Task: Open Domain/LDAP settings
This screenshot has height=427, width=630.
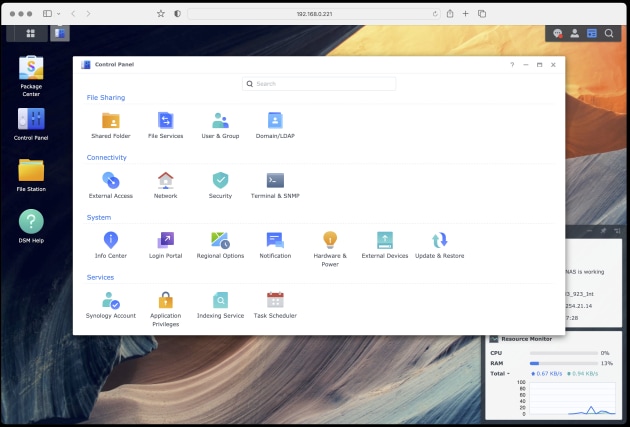Action: tap(275, 126)
